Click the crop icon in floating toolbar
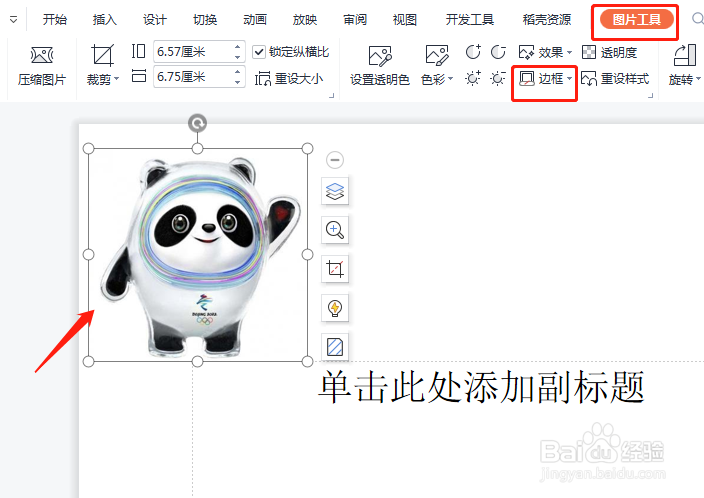Image resolution: width=704 pixels, height=498 pixels. (x=335, y=269)
